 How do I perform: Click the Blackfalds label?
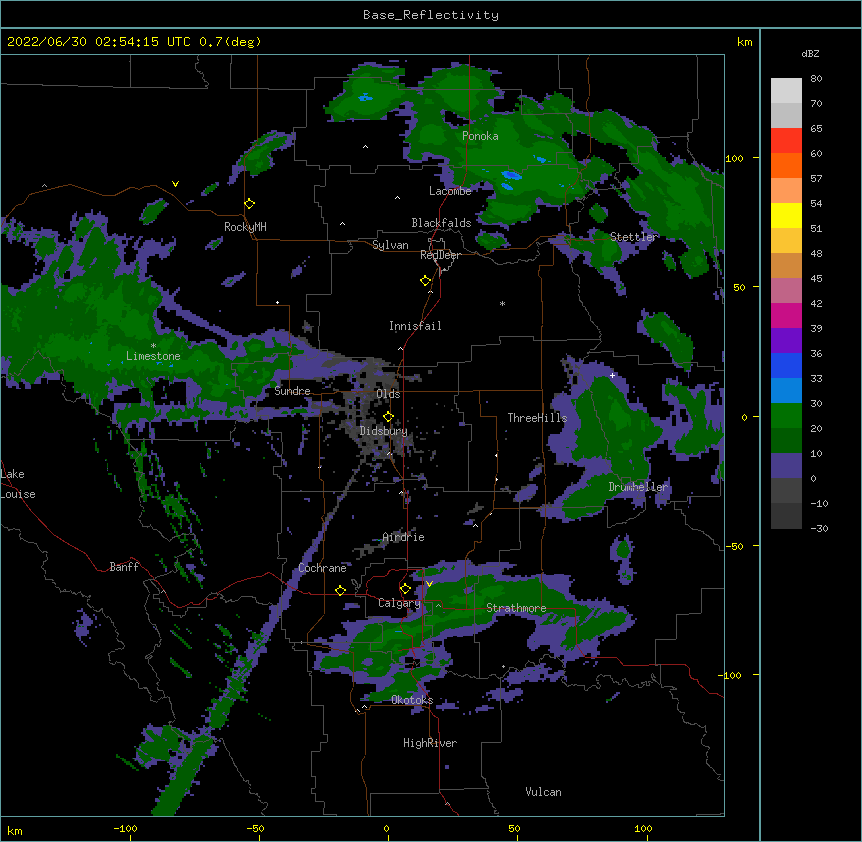[441, 223]
